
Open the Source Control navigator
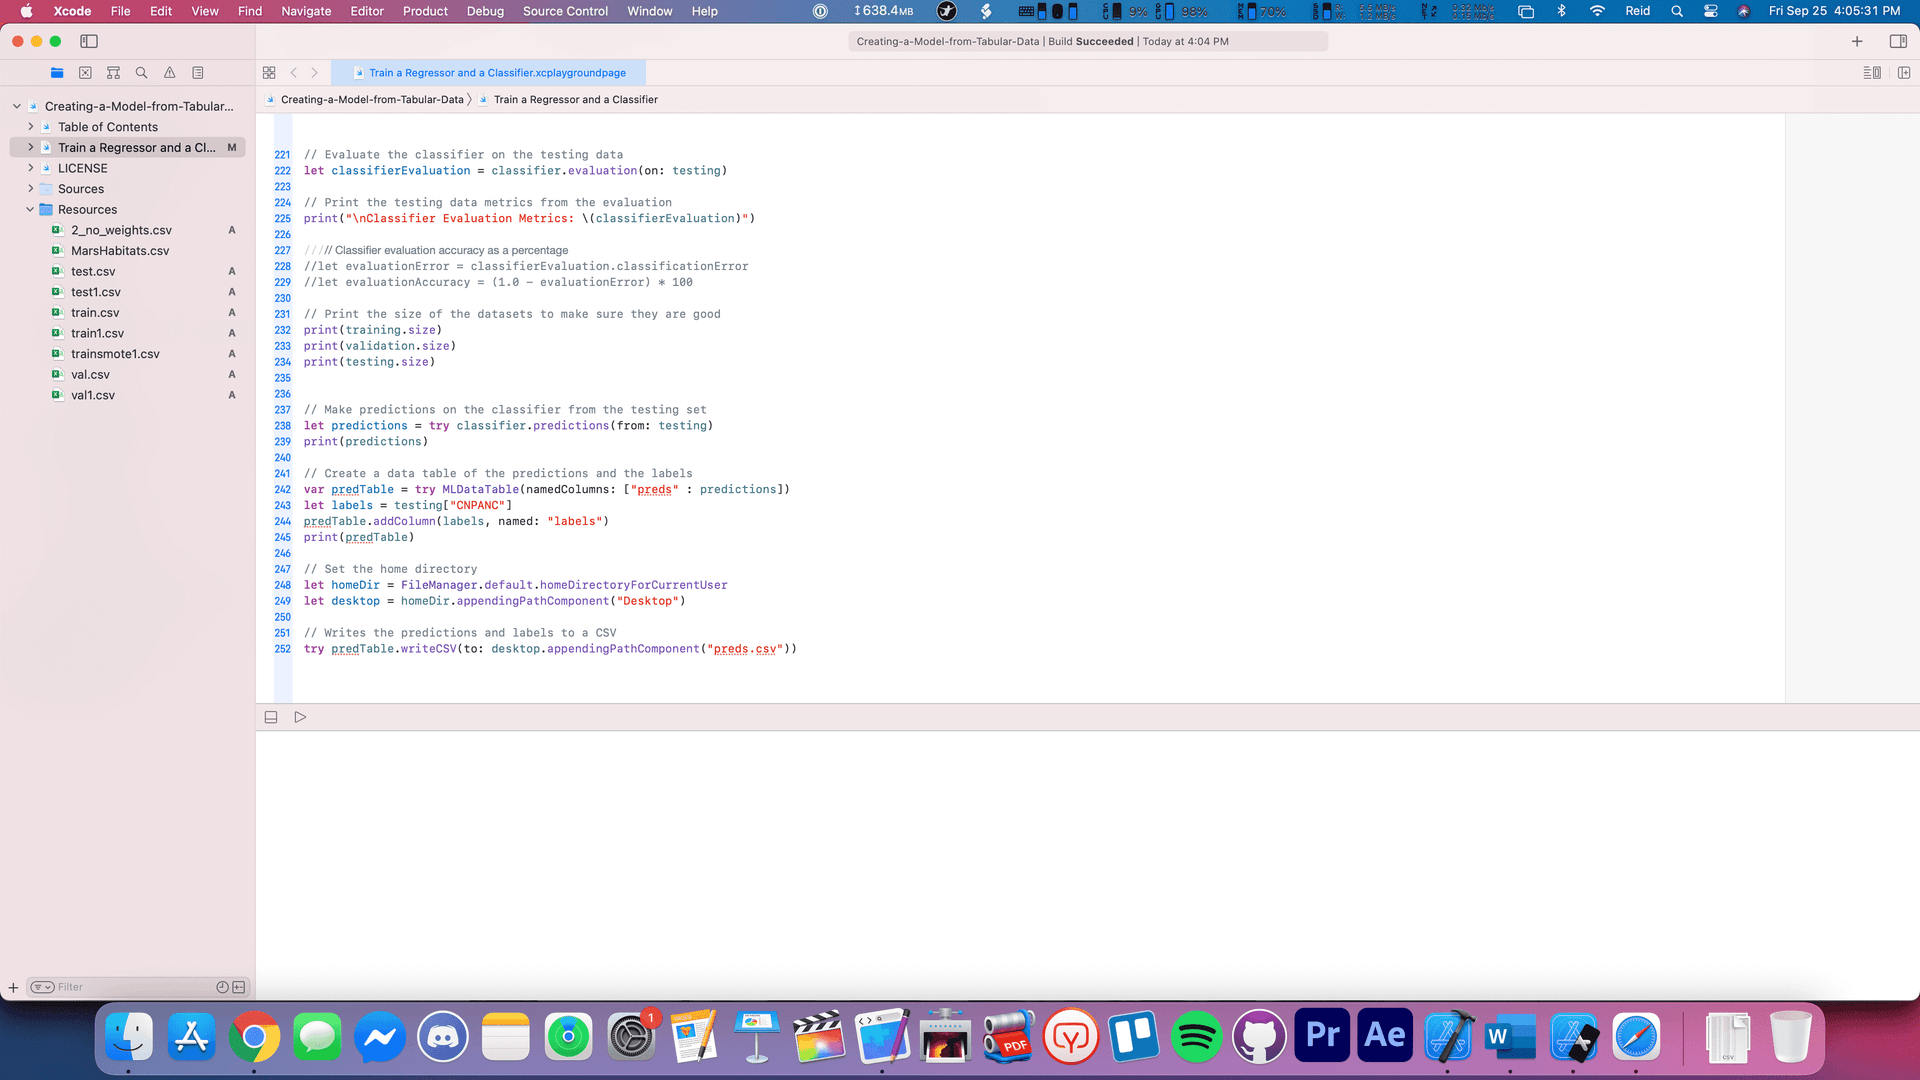tap(85, 73)
